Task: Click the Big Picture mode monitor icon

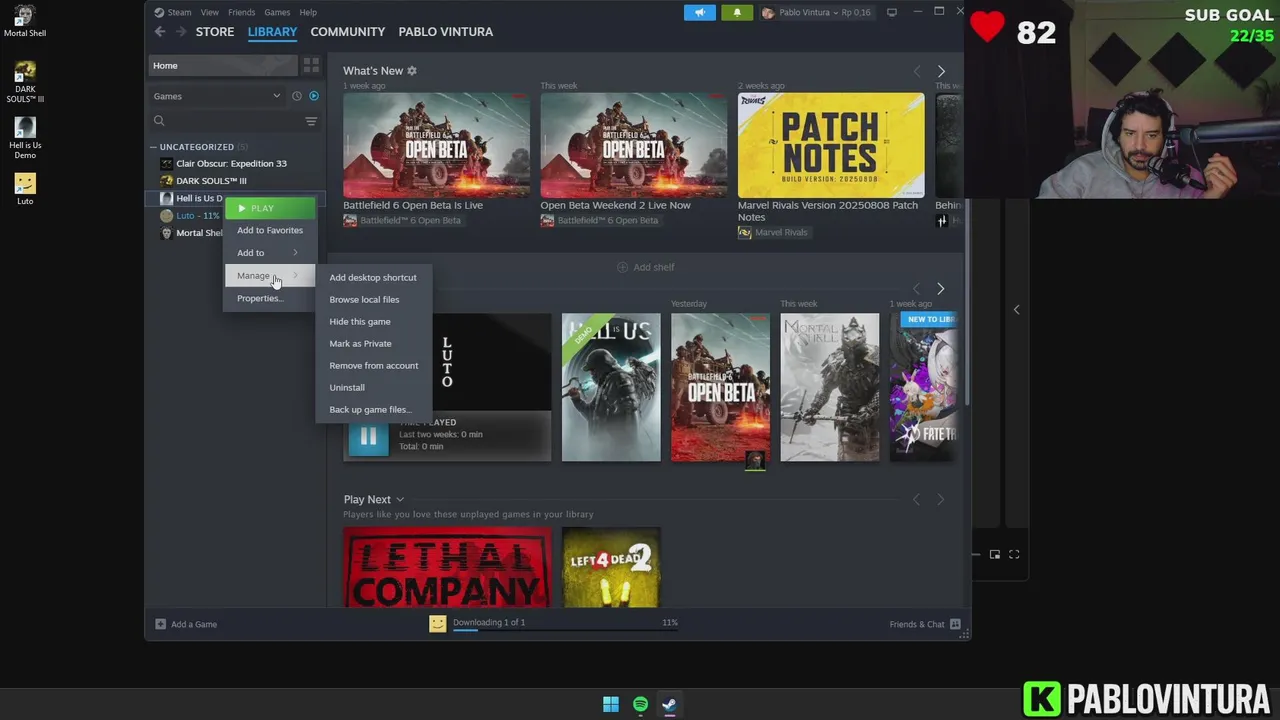Action: click(892, 12)
